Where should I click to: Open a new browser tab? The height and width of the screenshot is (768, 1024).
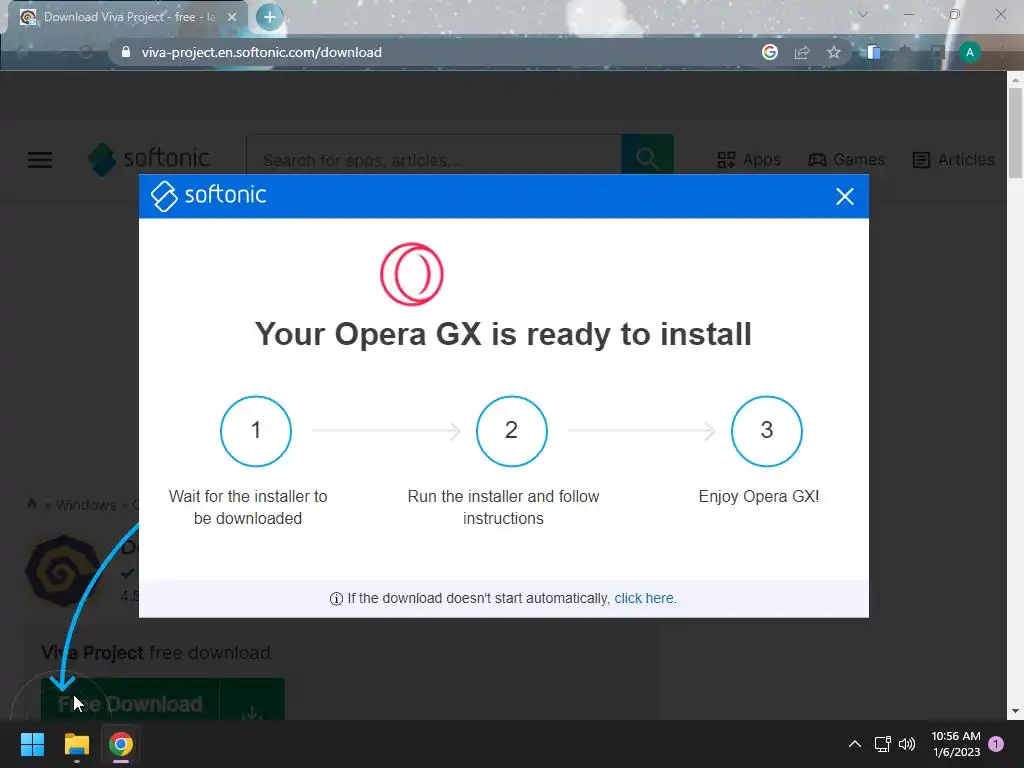coord(269,17)
